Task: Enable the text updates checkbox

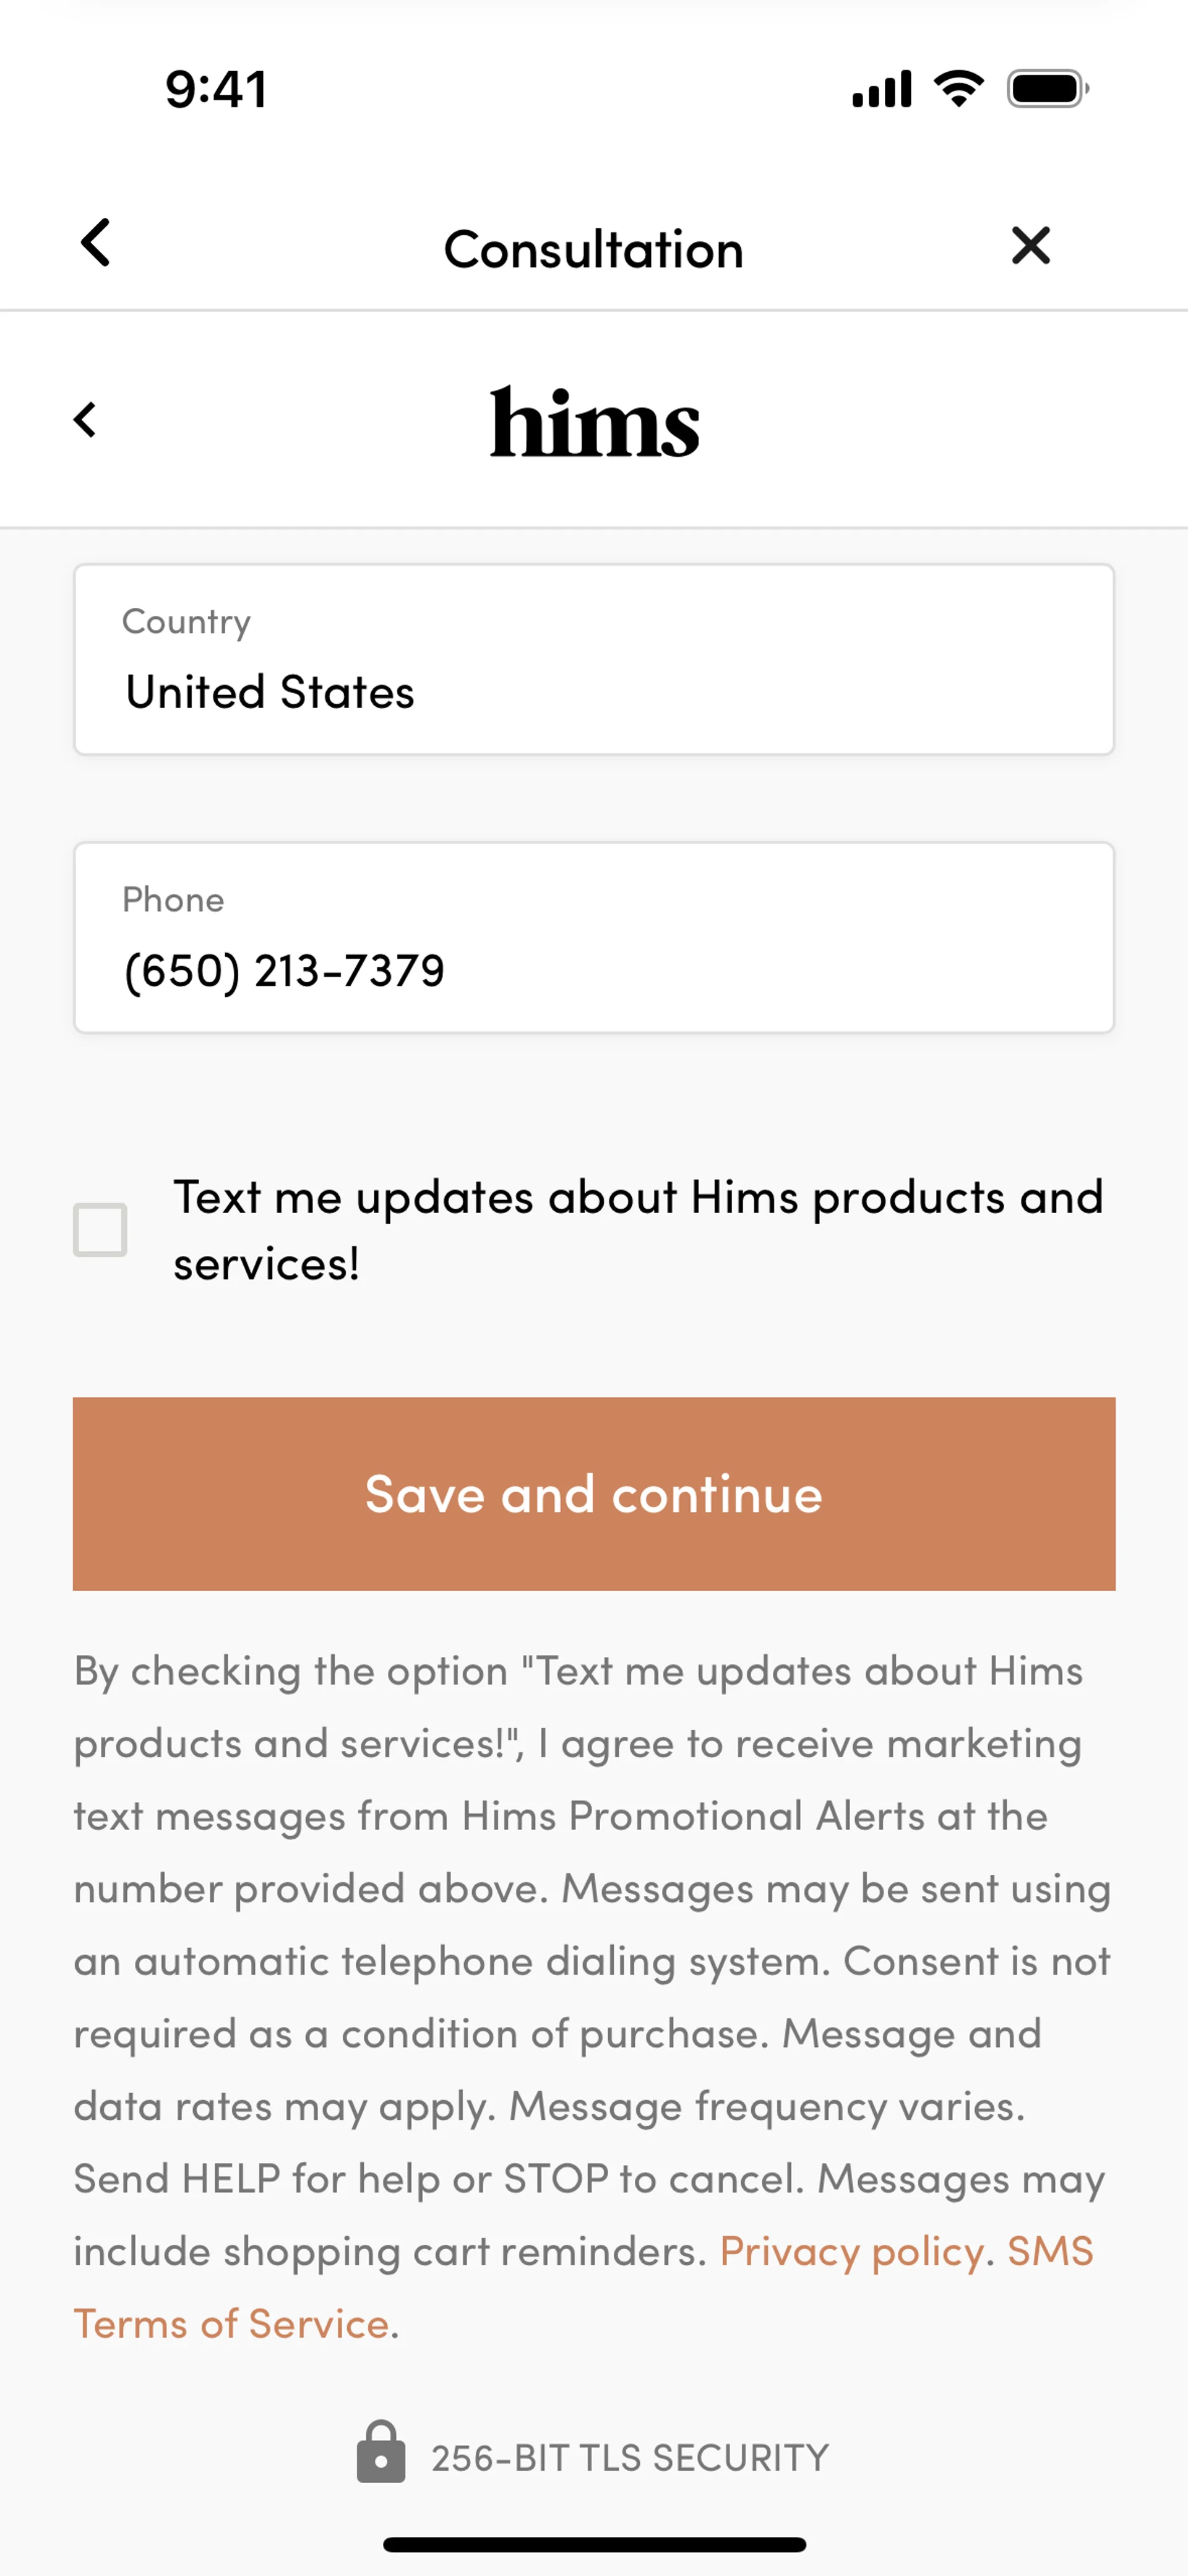Action: [100, 1230]
